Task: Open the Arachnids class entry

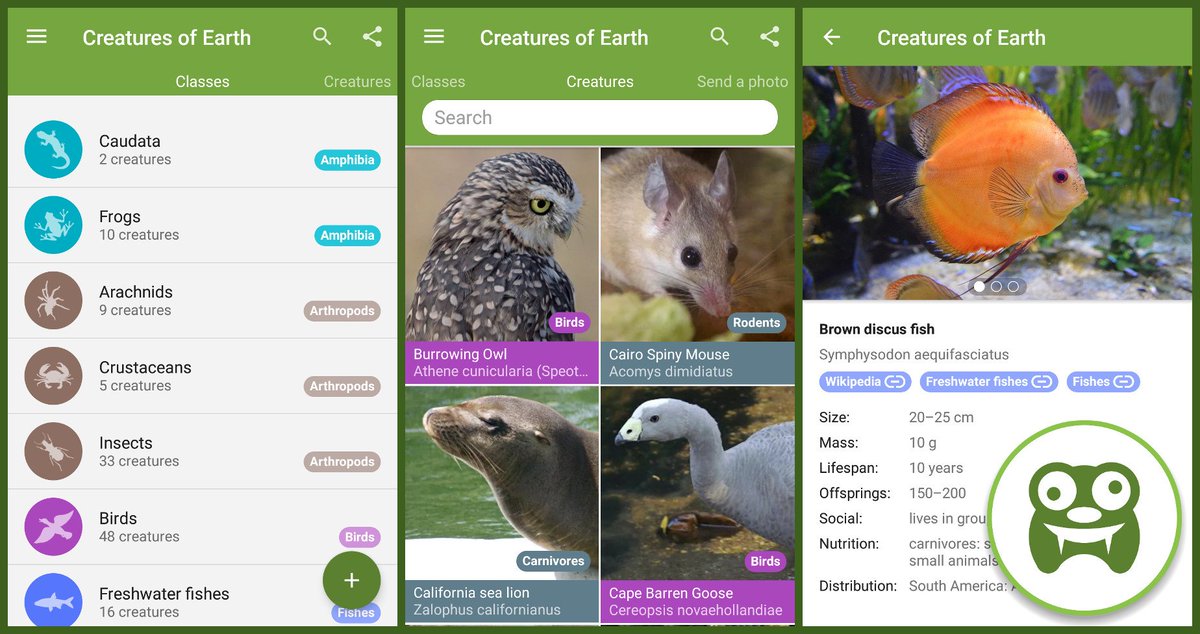Action: click(202, 300)
